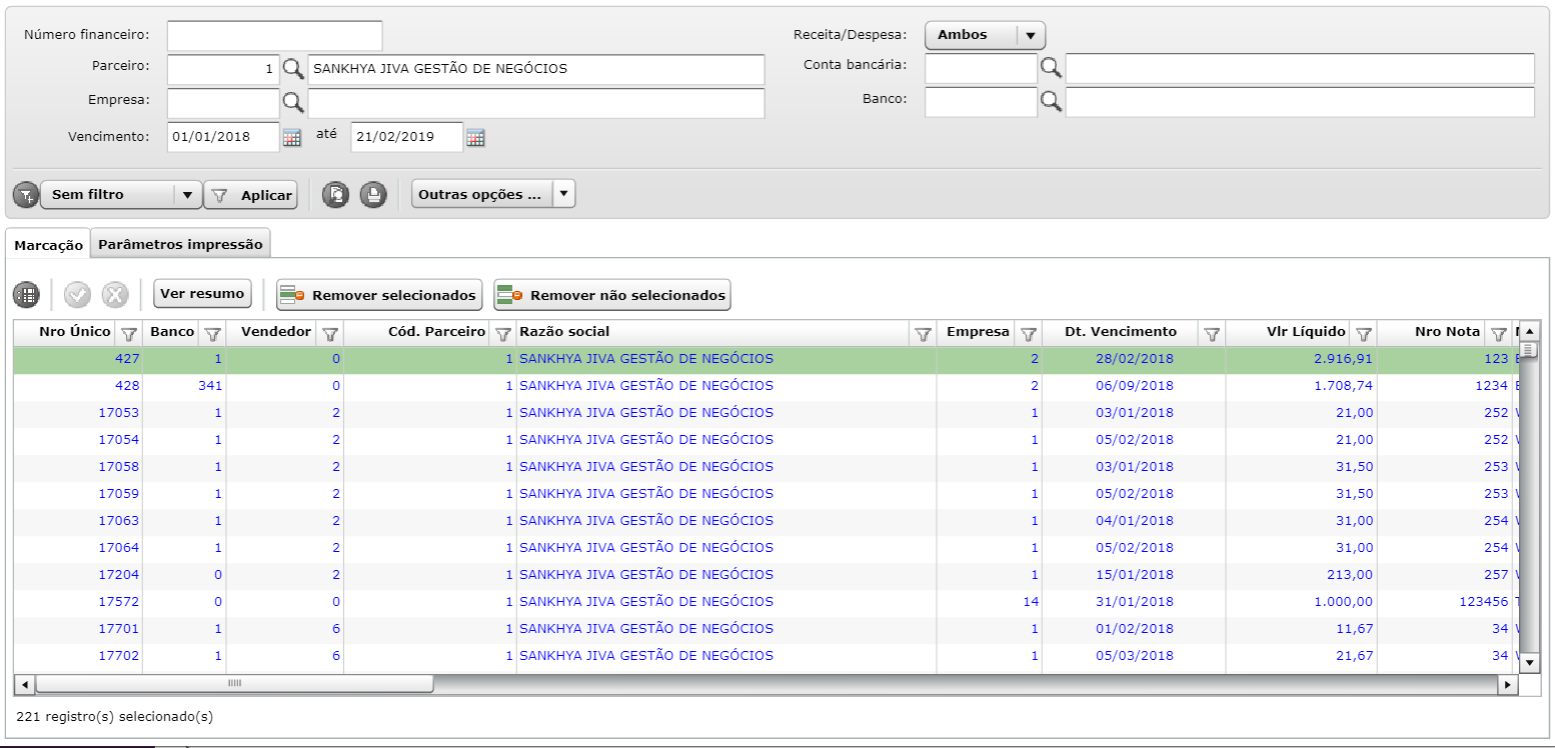Click the Aplicar filter button
This screenshot has width=1555, height=748.
click(251, 195)
